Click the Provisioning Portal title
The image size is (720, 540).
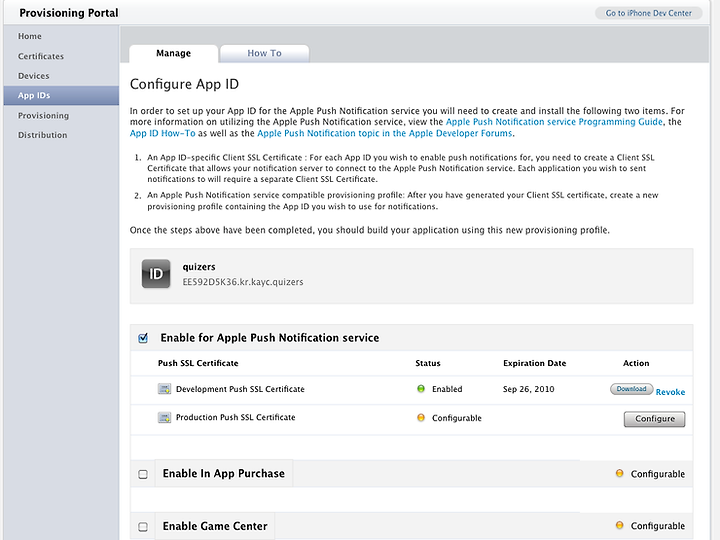pos(69,13)
